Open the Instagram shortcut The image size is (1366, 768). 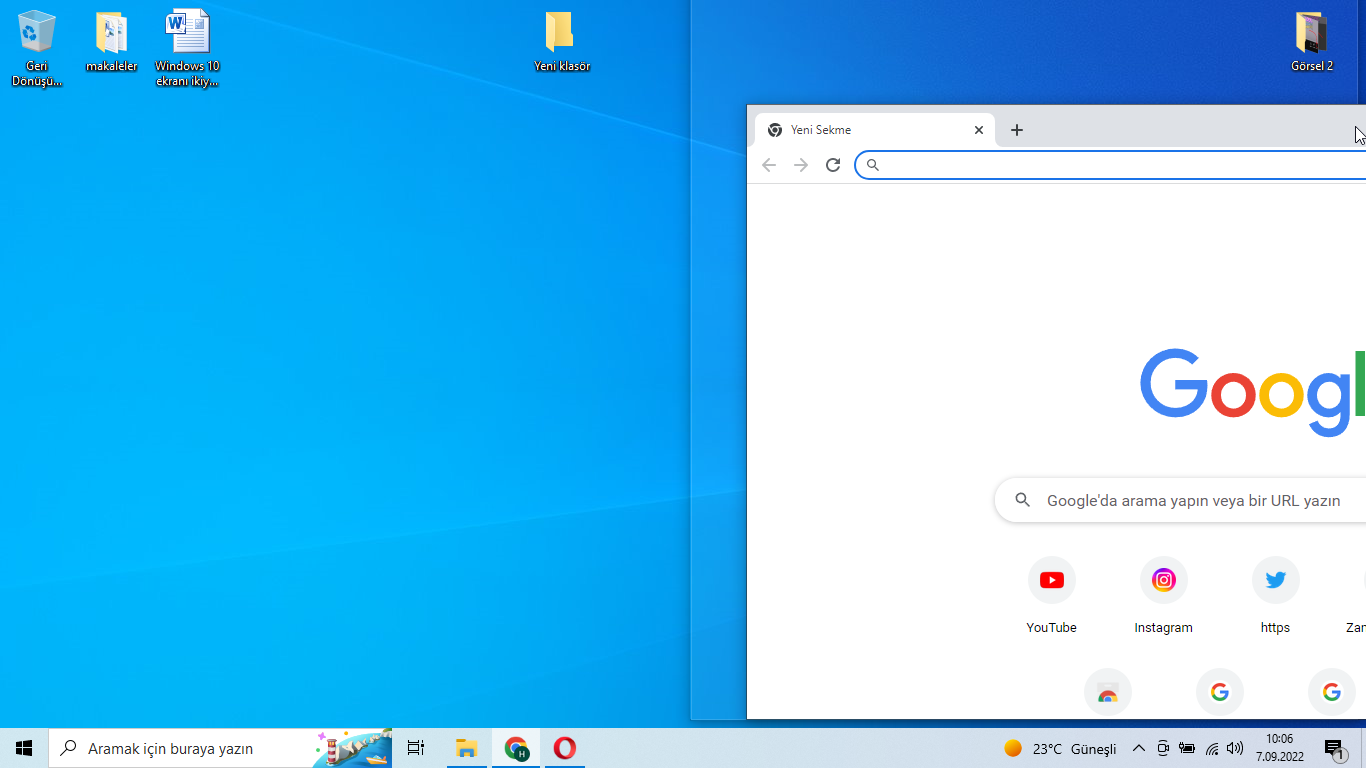pos(1163,581)
